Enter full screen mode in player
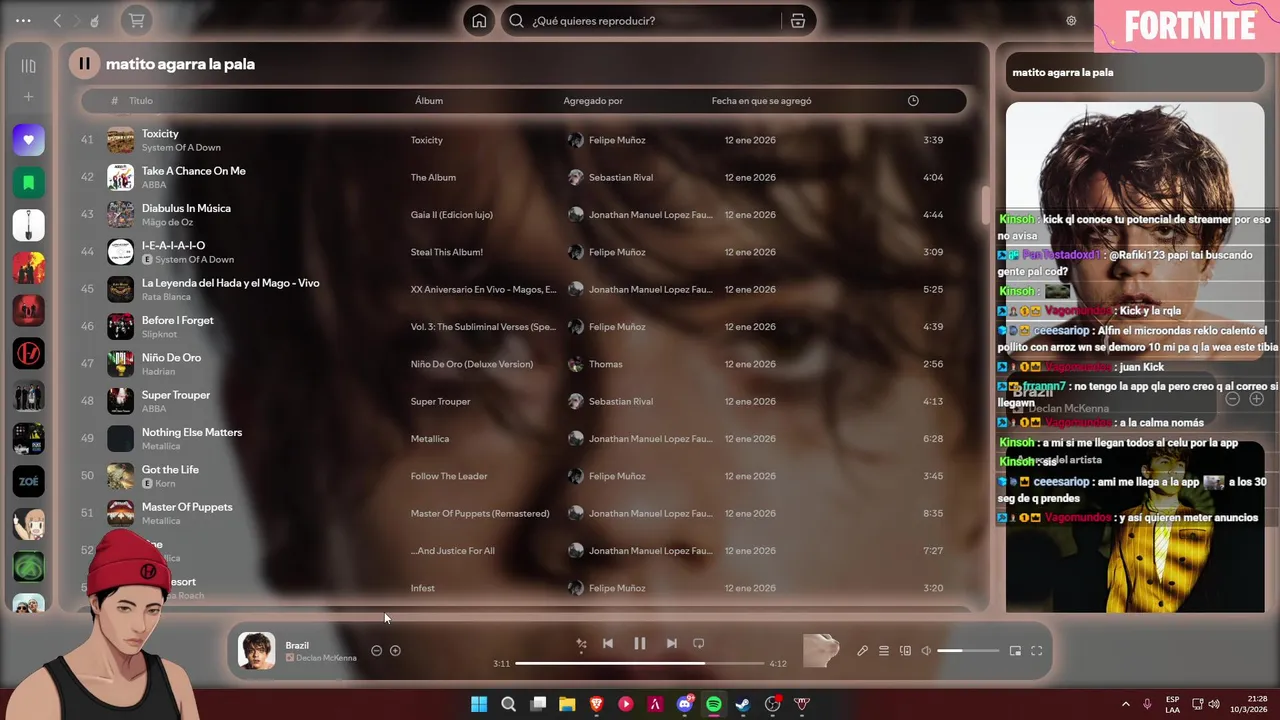The image size is (1280, 720). [x=1037, y=651]
